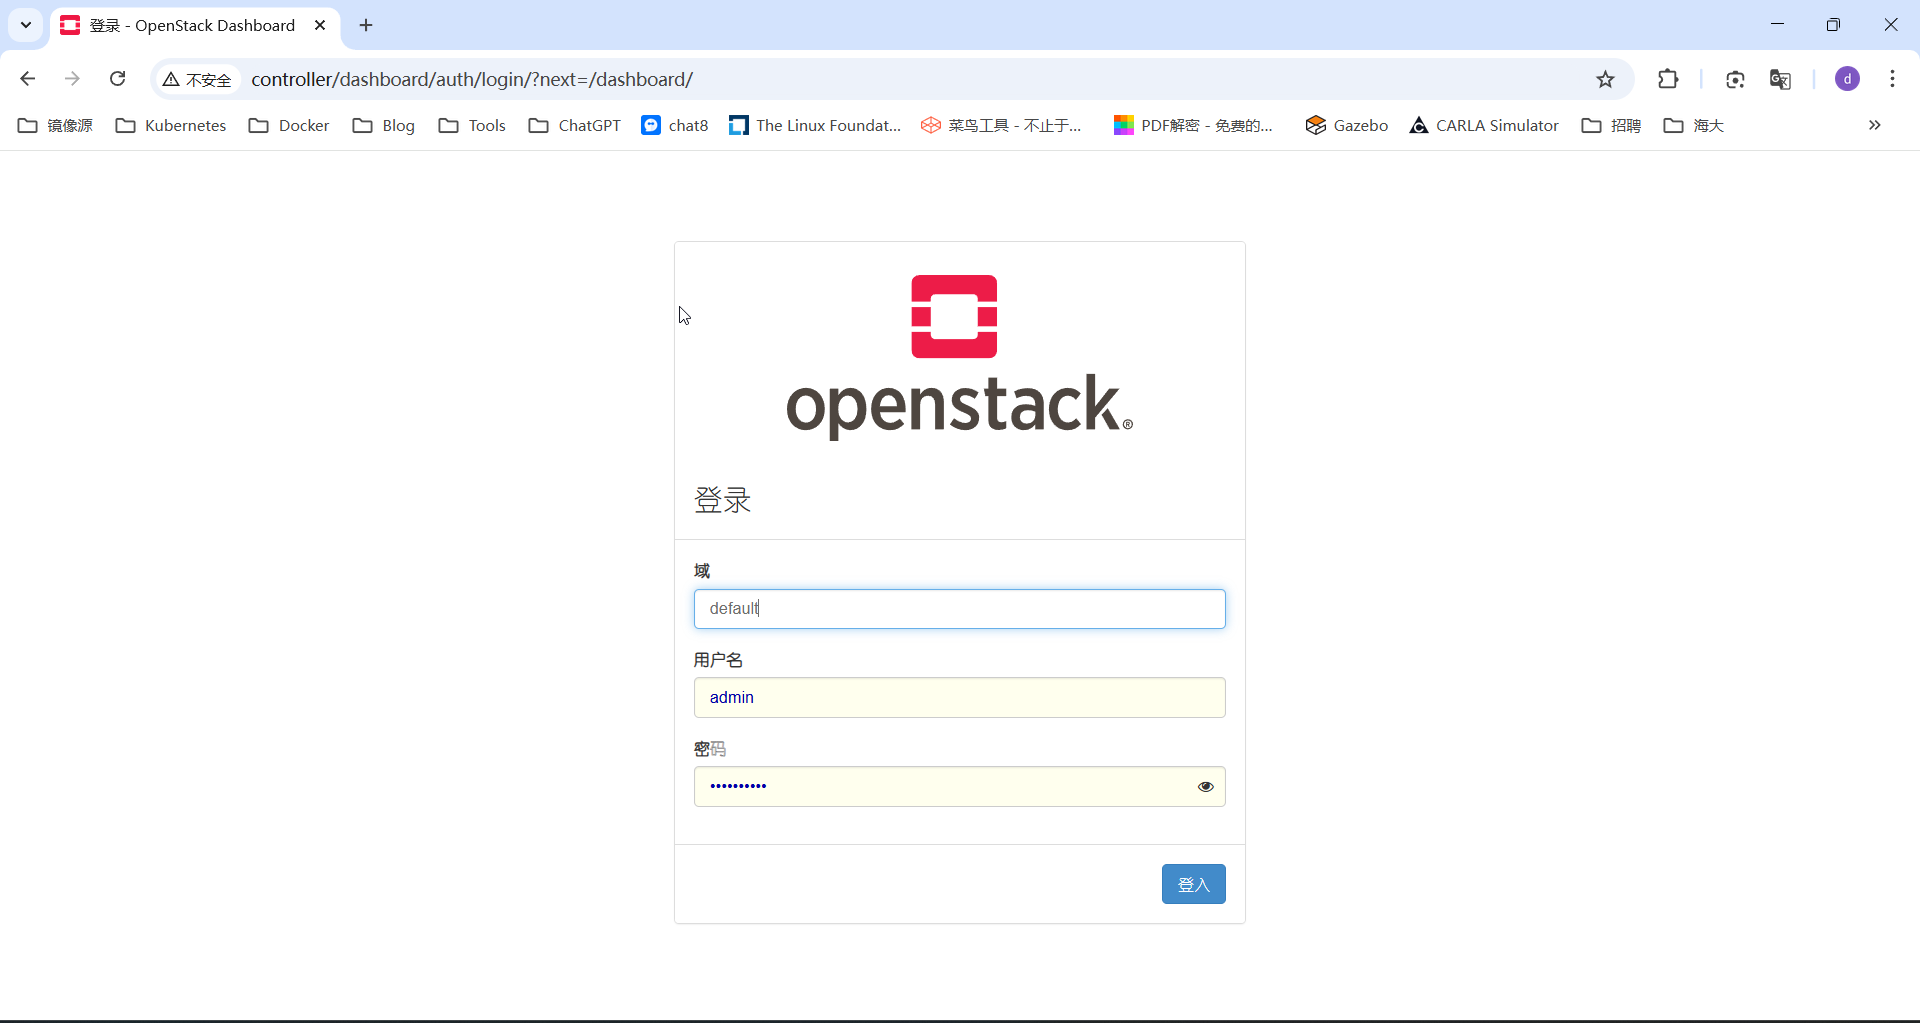The height and width of the screenshot is (1023, 1920).
Task: Bookmark this page with the star icon
Action: (1605, 79)
